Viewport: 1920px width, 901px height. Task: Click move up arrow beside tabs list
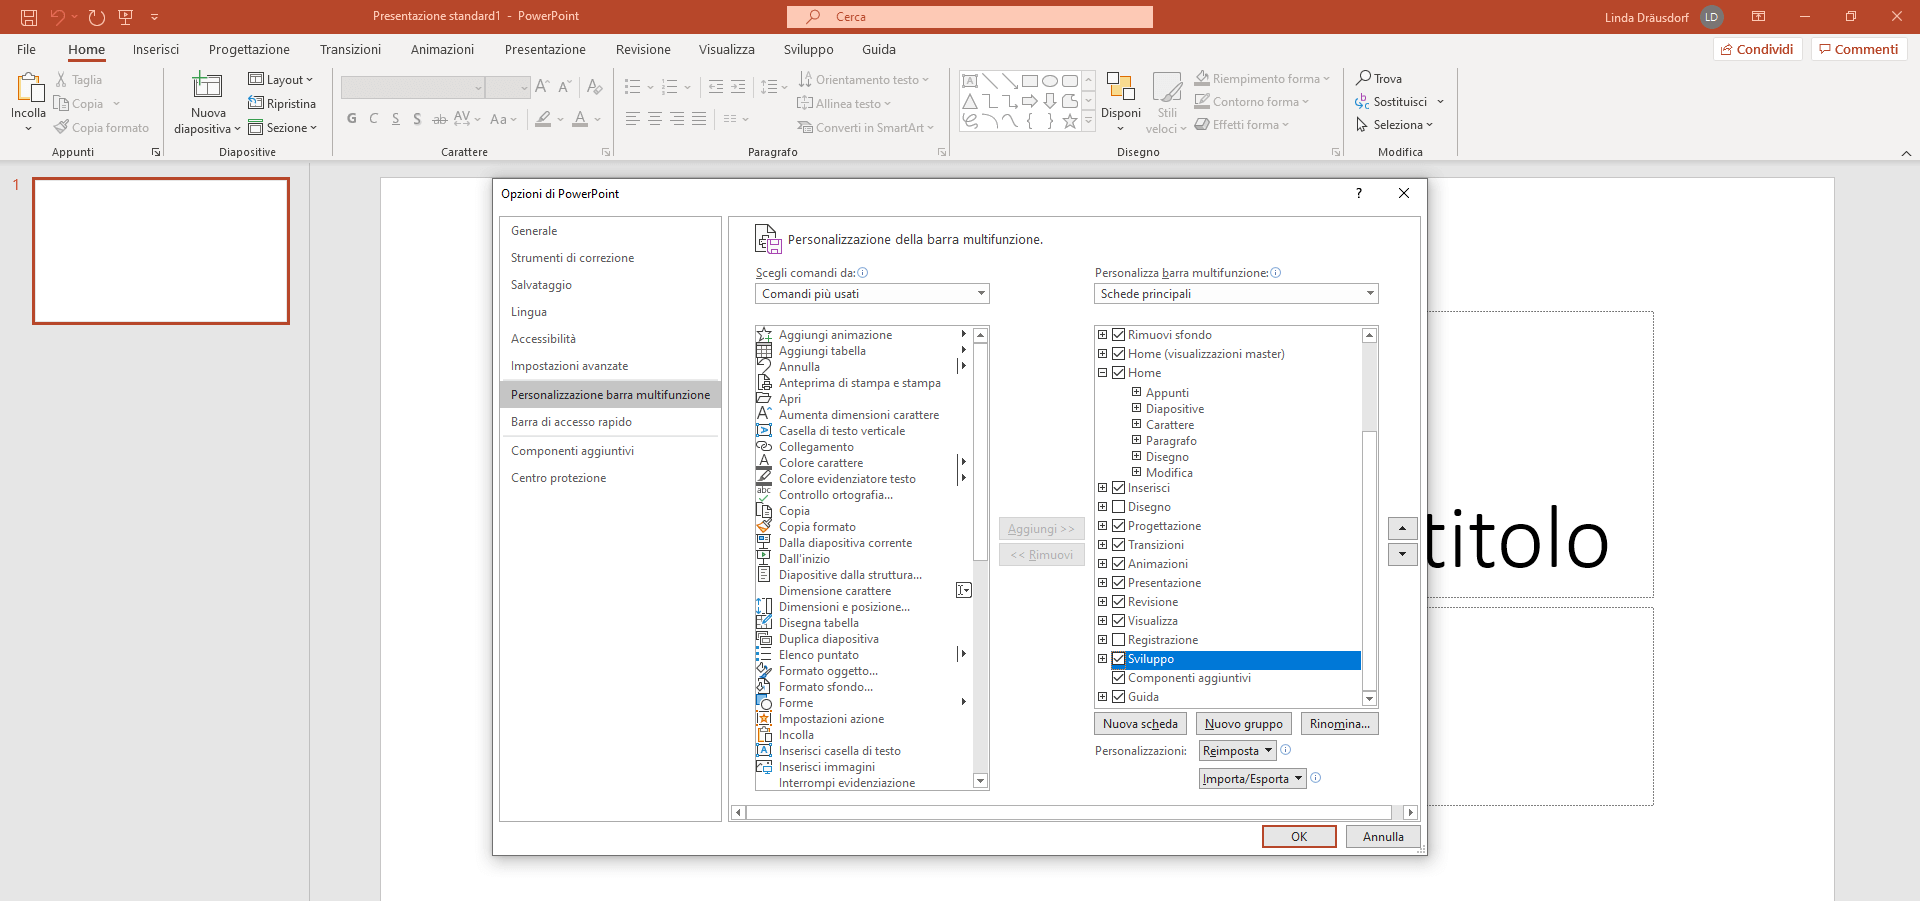1403,528
